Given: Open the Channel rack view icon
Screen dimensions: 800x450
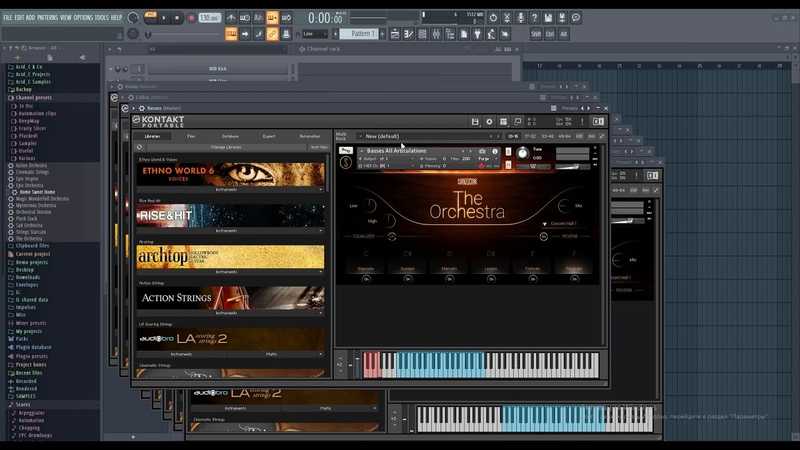Looking at the screenshot, I should pyautogui.click(x=422, y=34).
